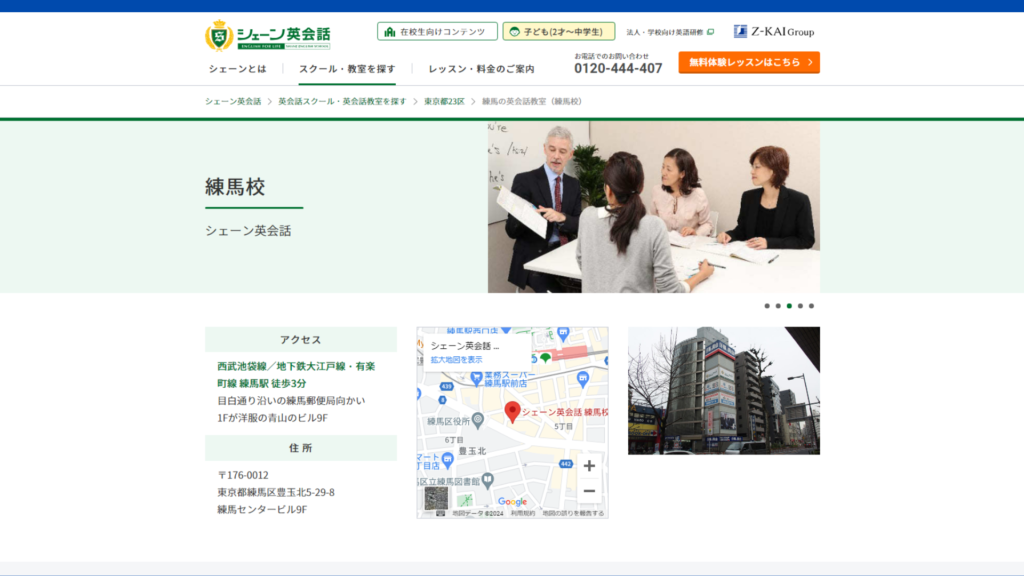The image size is (1024, 576).
Task: Select the first slideshow dot
Action: [767, 306]
